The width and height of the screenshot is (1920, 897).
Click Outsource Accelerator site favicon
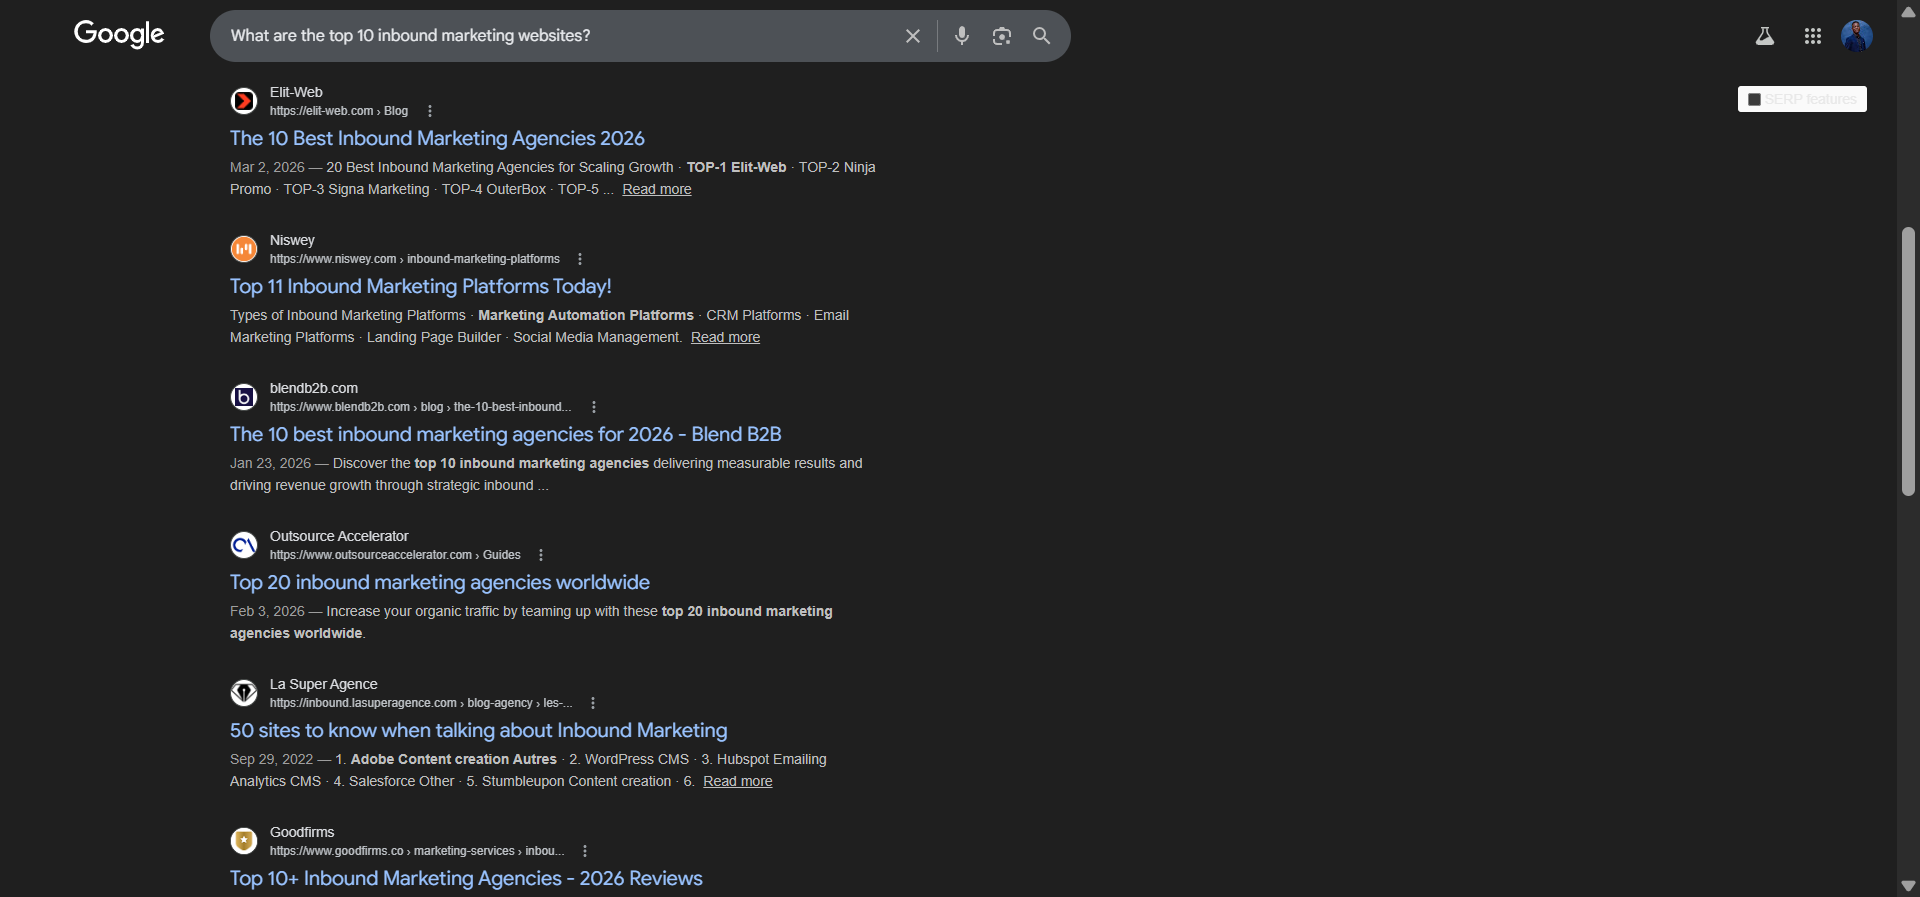tap(244, 545)
